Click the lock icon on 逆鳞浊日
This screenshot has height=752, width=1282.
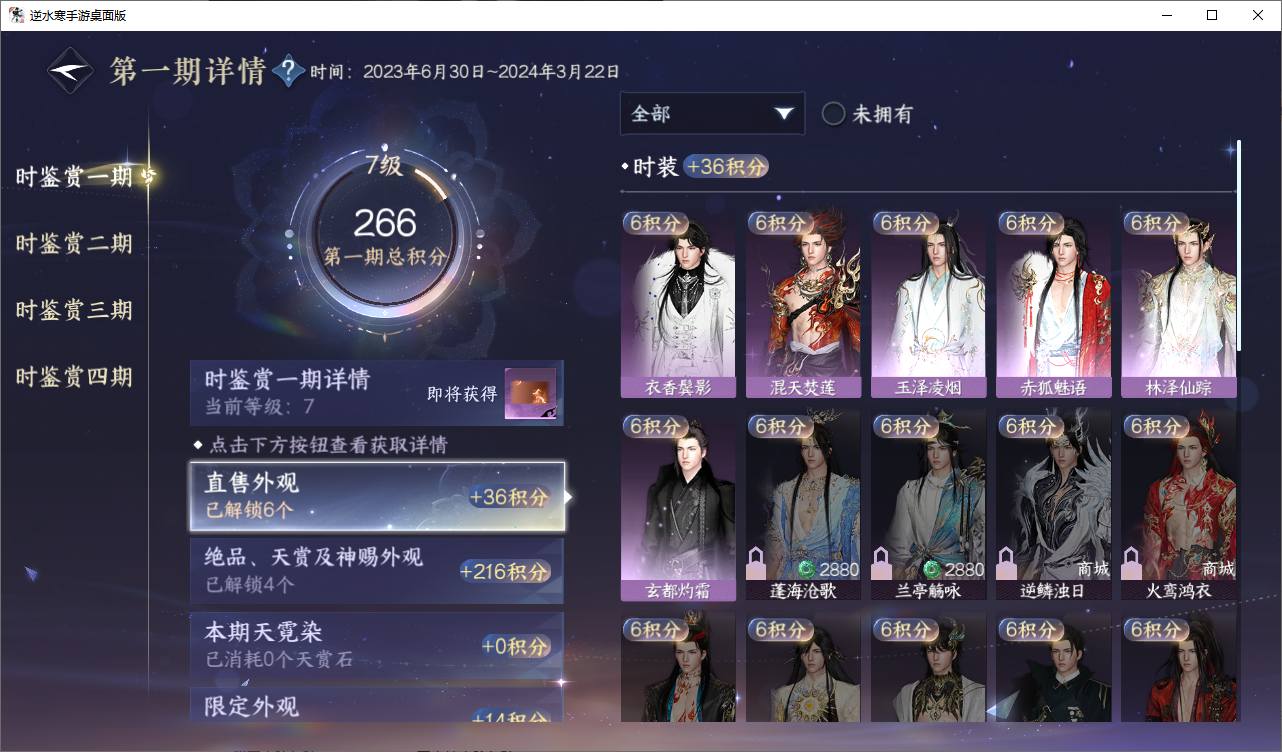[1006, 563]
